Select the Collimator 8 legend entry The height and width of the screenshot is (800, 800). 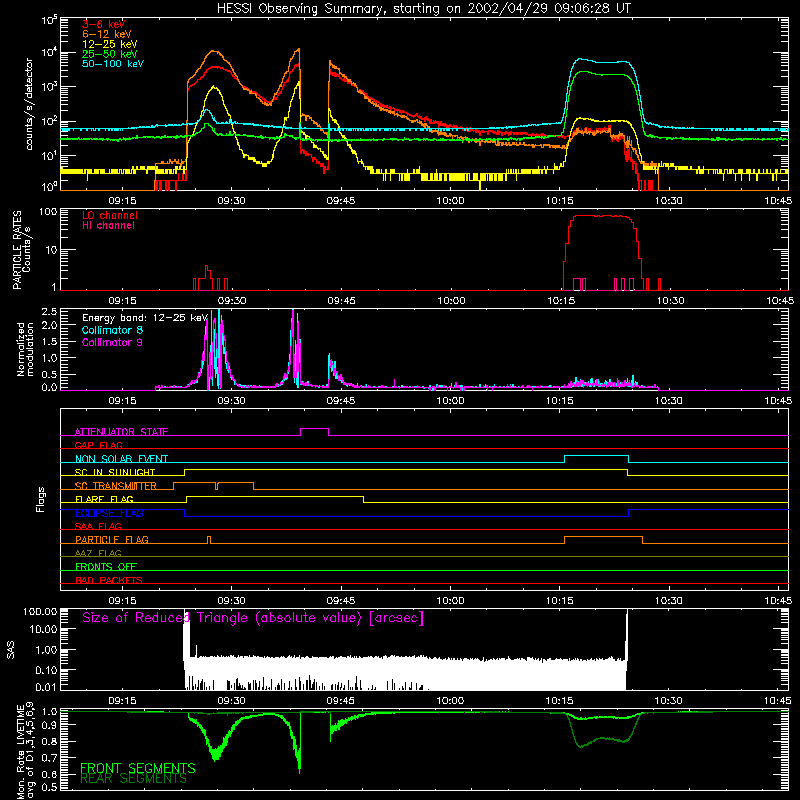click(112, 330)
